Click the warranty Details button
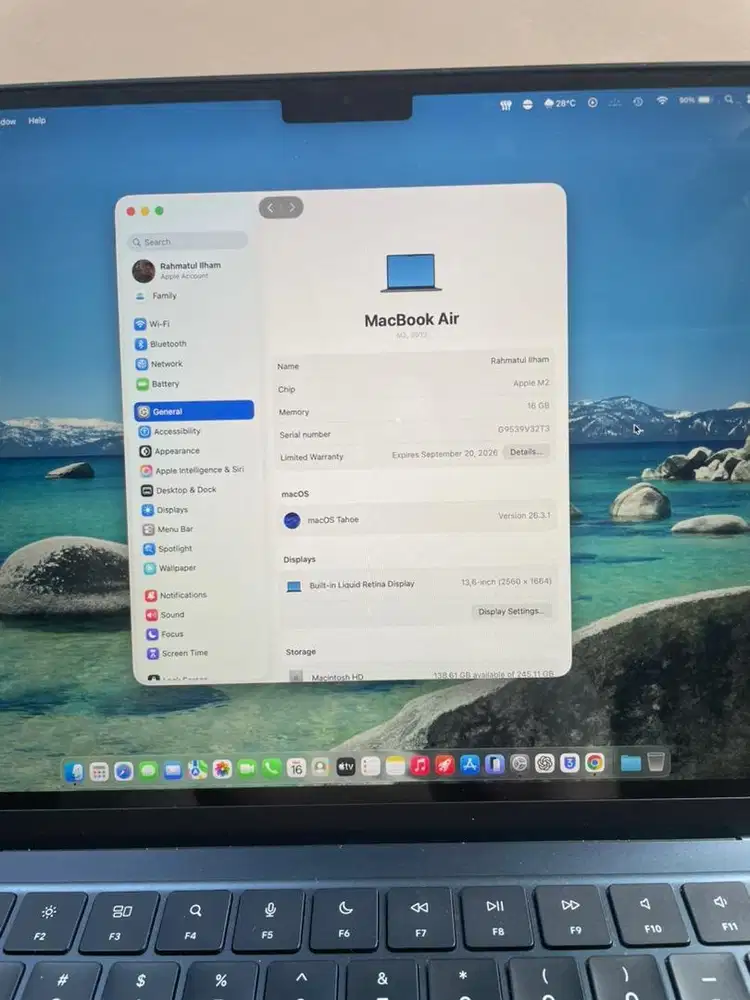The image size is (750, 1000). [x=526, y=452]
